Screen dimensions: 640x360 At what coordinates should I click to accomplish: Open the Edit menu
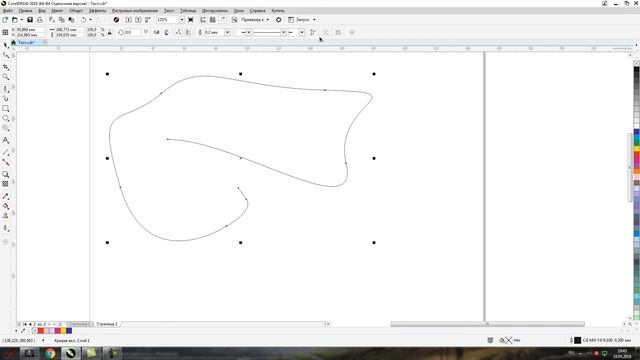[x=26, y=11]
